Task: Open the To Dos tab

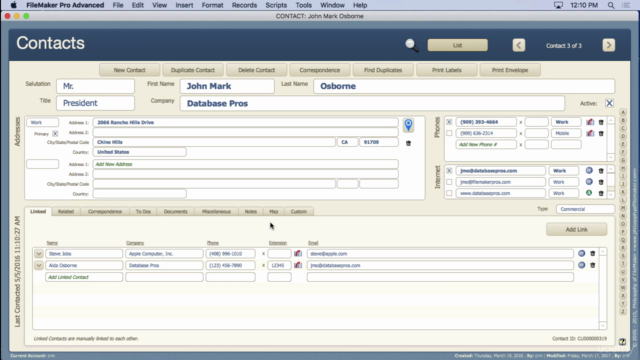Action: (143, 211)
